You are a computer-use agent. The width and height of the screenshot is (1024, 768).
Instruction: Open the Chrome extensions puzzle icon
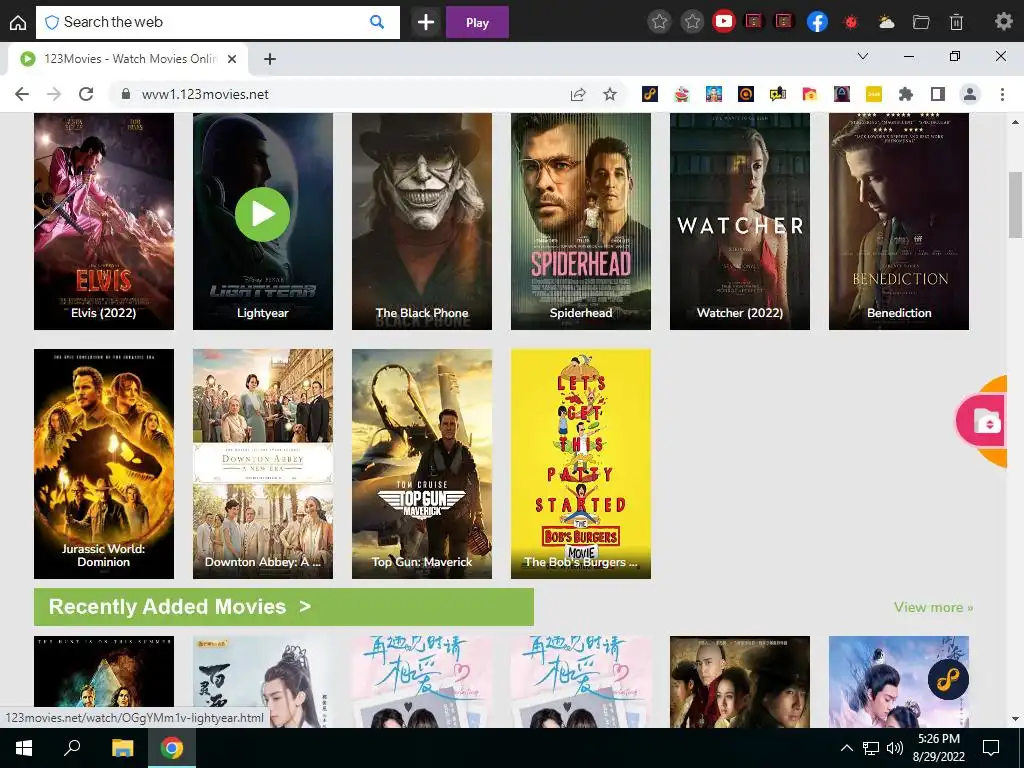coord(905,95)
